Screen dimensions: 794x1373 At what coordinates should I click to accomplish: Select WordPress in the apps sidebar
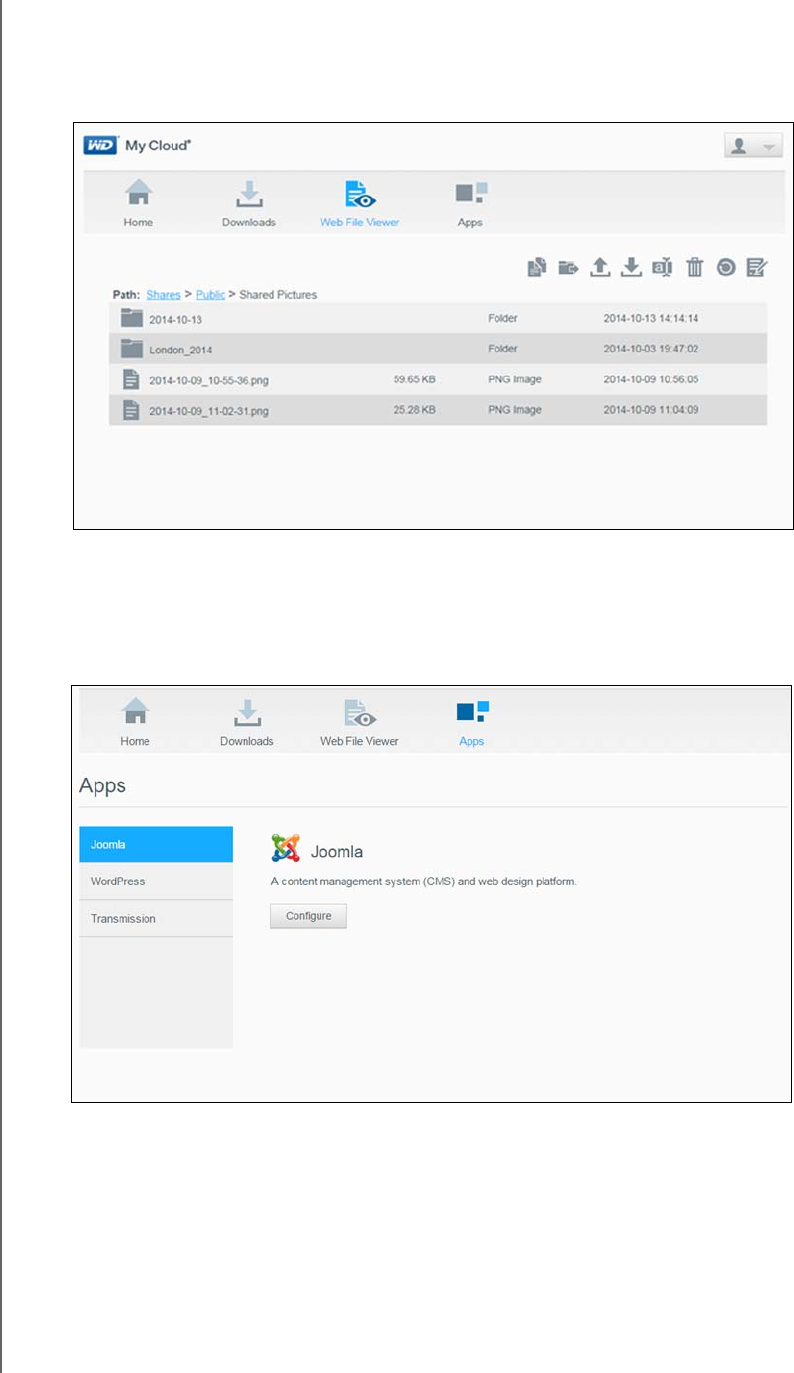tap(156, 881)
